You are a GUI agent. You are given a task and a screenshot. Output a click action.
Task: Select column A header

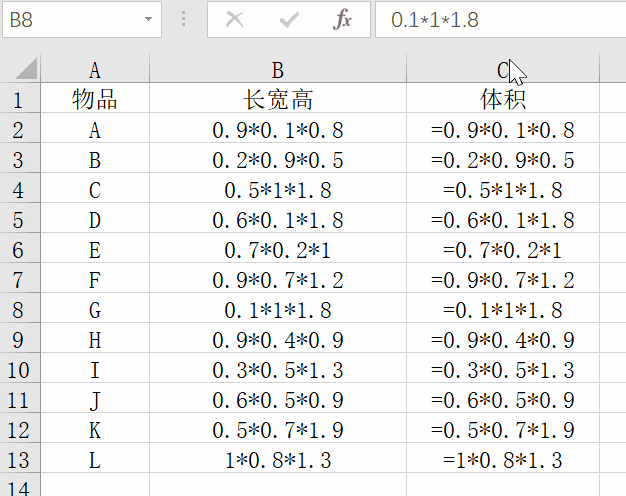pyautogui.click(x=95, y=69)
